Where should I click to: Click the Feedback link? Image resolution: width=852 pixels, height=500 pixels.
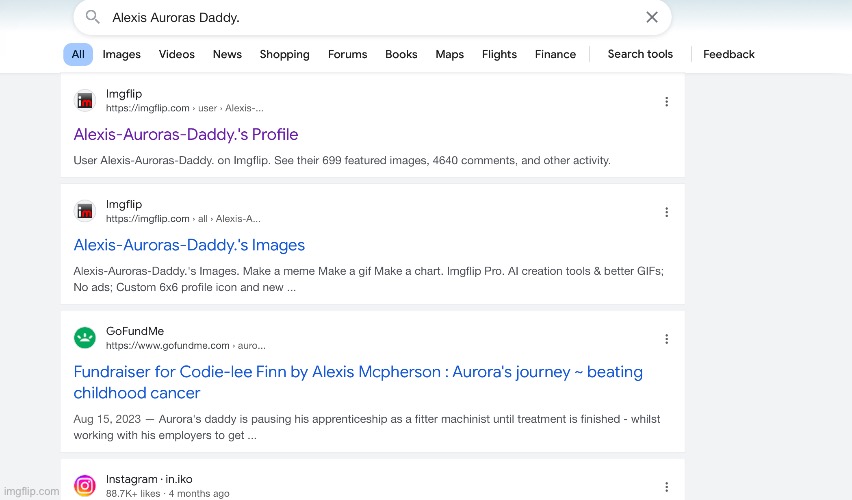click(729, 54)
